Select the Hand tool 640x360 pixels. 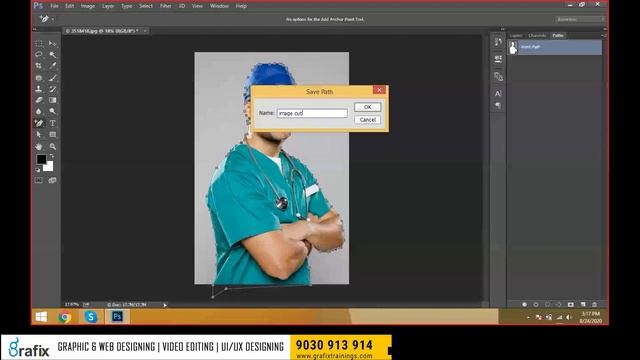(x=39, y=146)
